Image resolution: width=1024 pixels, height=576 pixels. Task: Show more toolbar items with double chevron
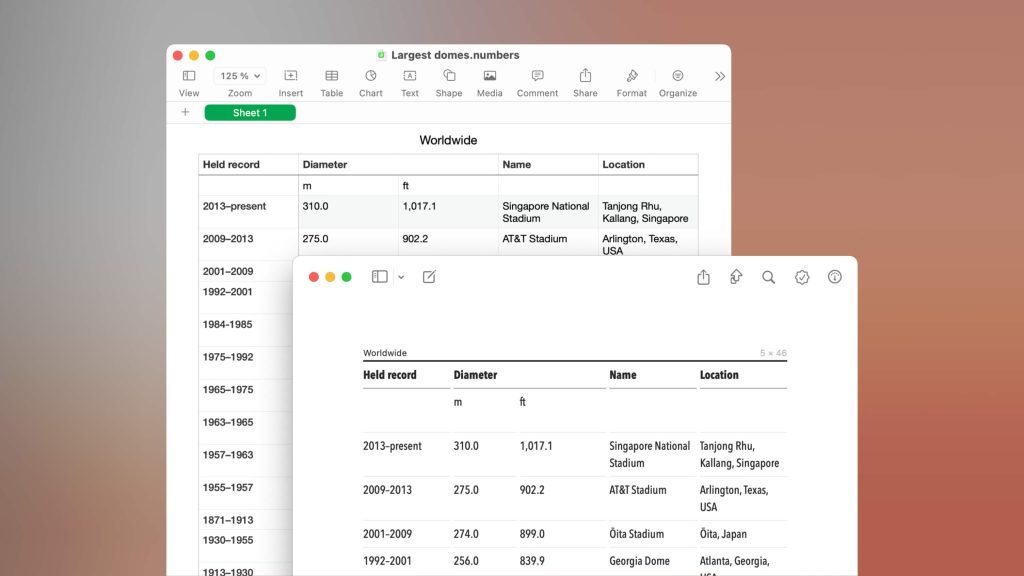(719, 76)
